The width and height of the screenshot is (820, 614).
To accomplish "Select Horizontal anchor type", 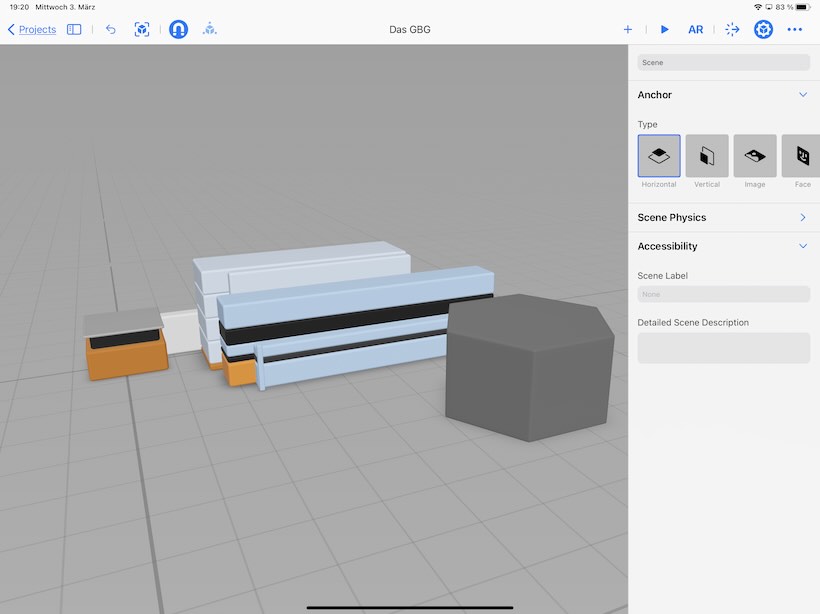I will (659, 156).
